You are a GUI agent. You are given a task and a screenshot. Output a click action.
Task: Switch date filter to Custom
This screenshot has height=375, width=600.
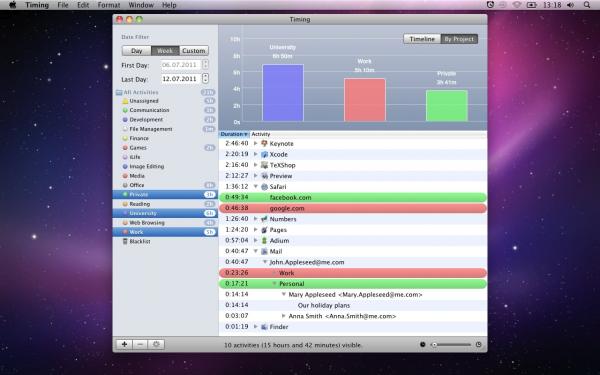tap(194, 51)
